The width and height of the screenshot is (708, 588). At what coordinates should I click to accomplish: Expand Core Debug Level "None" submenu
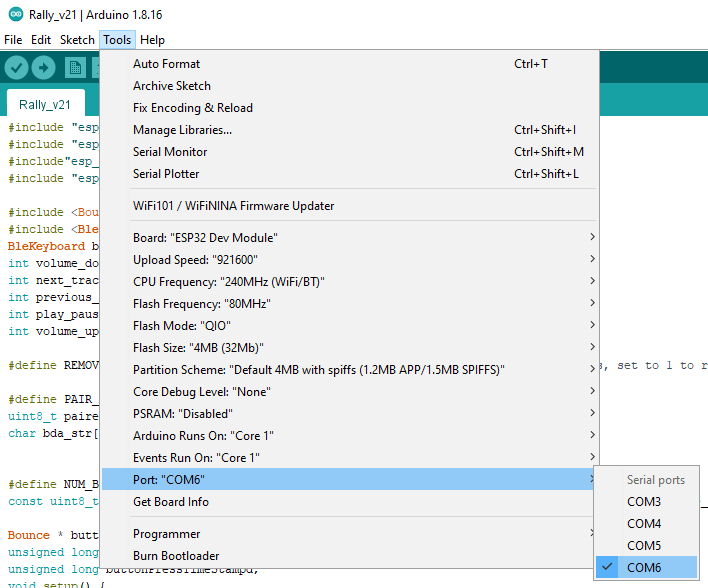point(349,392)
